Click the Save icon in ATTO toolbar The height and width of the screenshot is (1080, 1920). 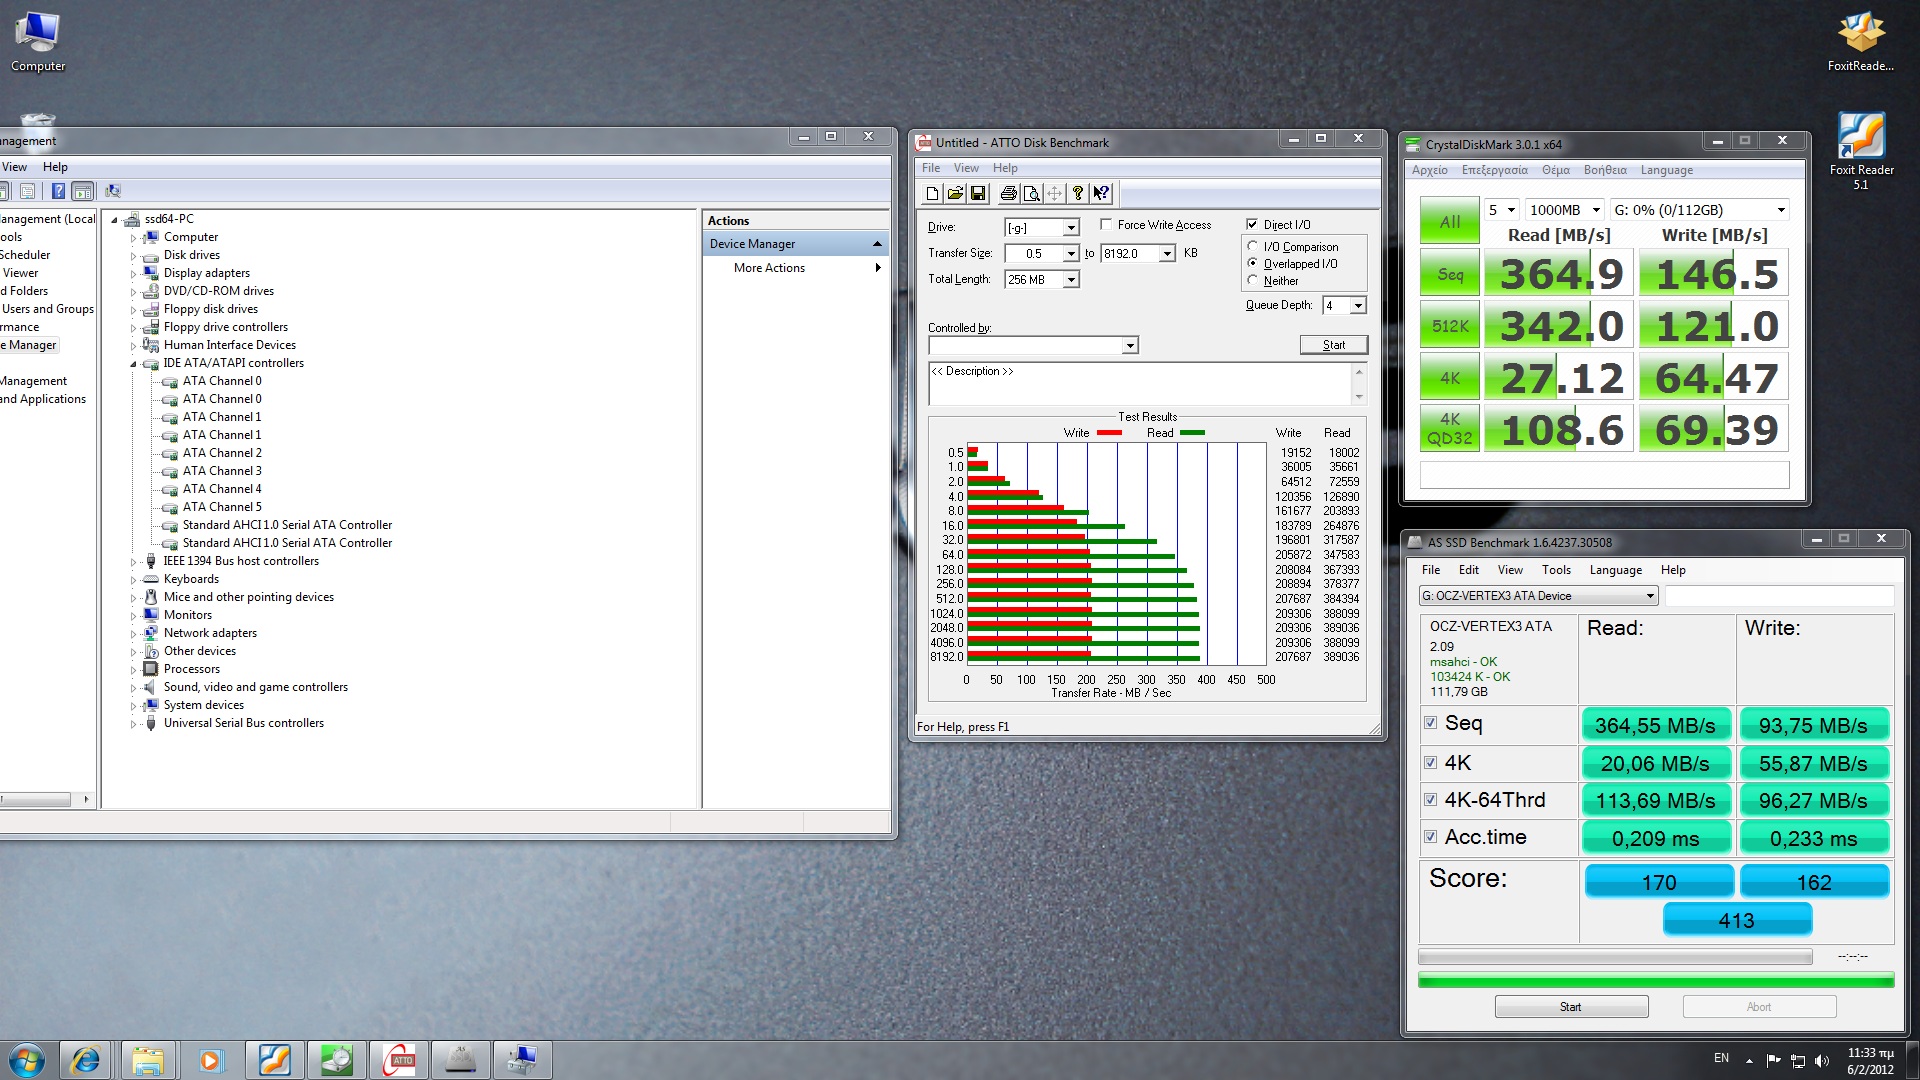(978, 194)
